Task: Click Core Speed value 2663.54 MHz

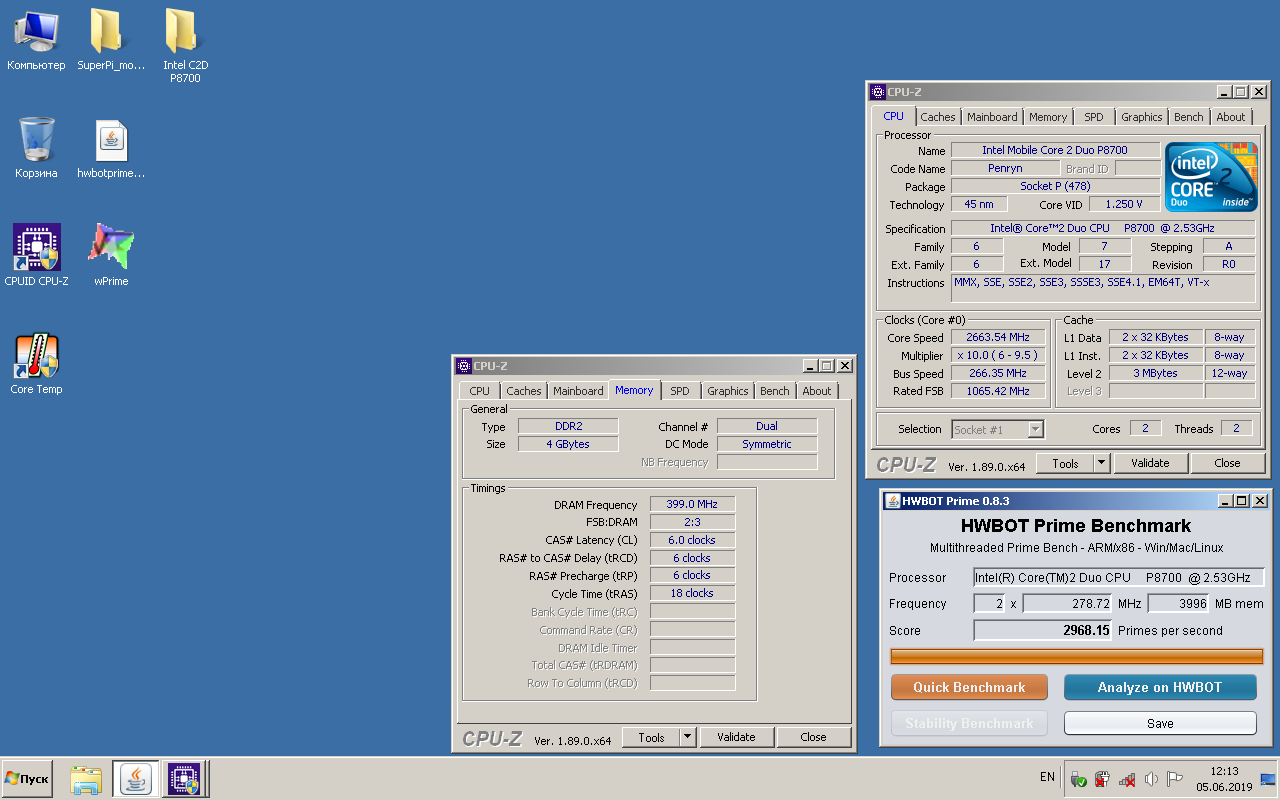Action: coord(998,338)
